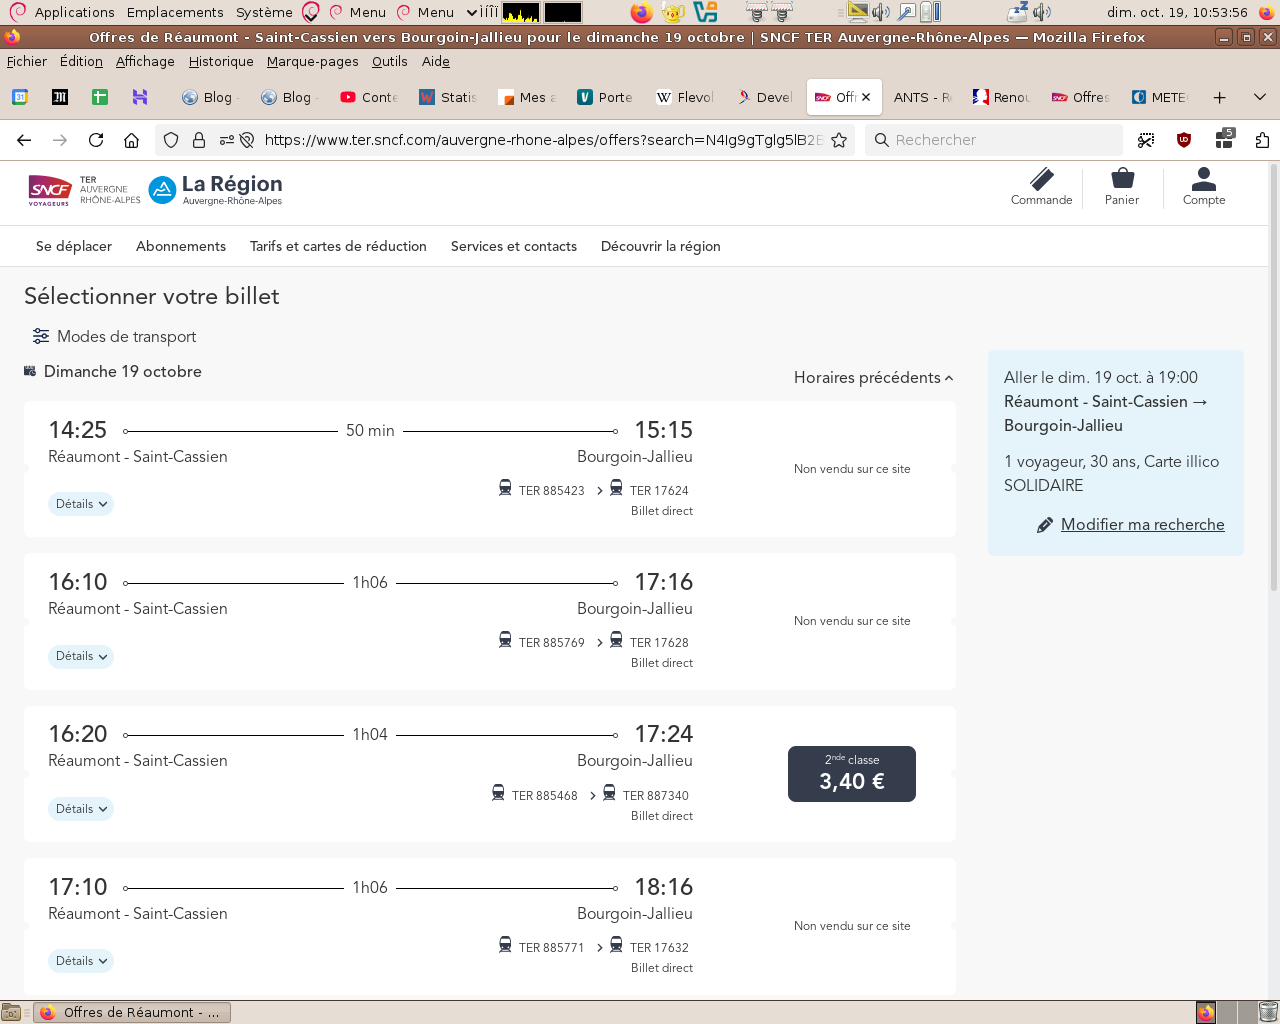
Task: Open the Abonnements navigation item
Action: click(181, 246)
